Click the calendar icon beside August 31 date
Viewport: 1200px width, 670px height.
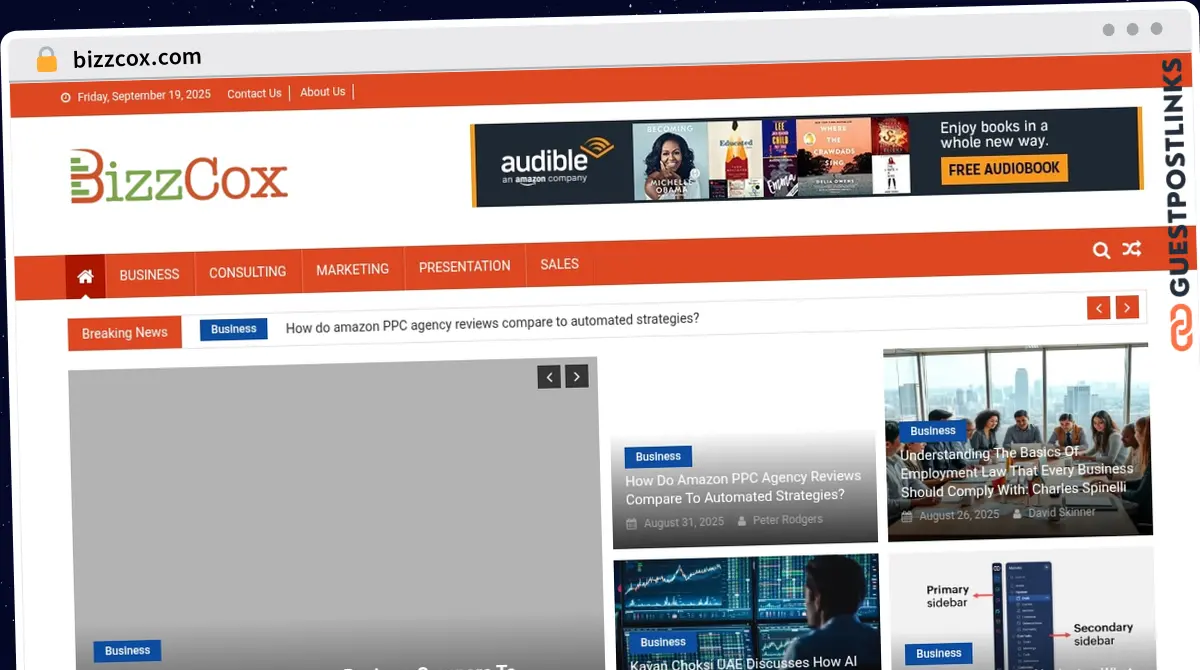(635, 522)
